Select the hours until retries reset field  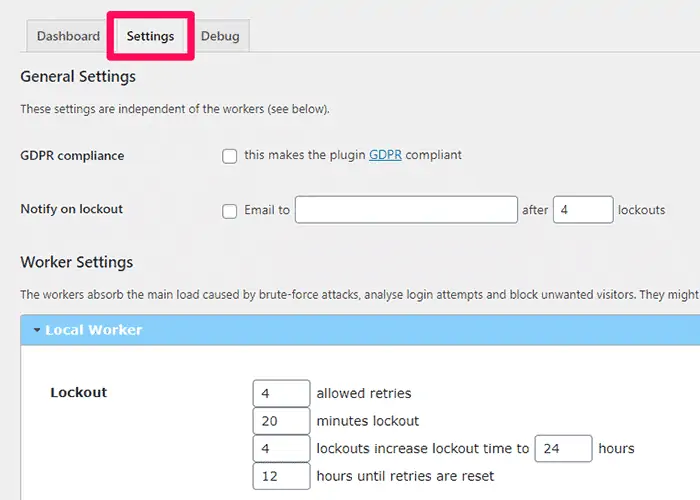281,476
